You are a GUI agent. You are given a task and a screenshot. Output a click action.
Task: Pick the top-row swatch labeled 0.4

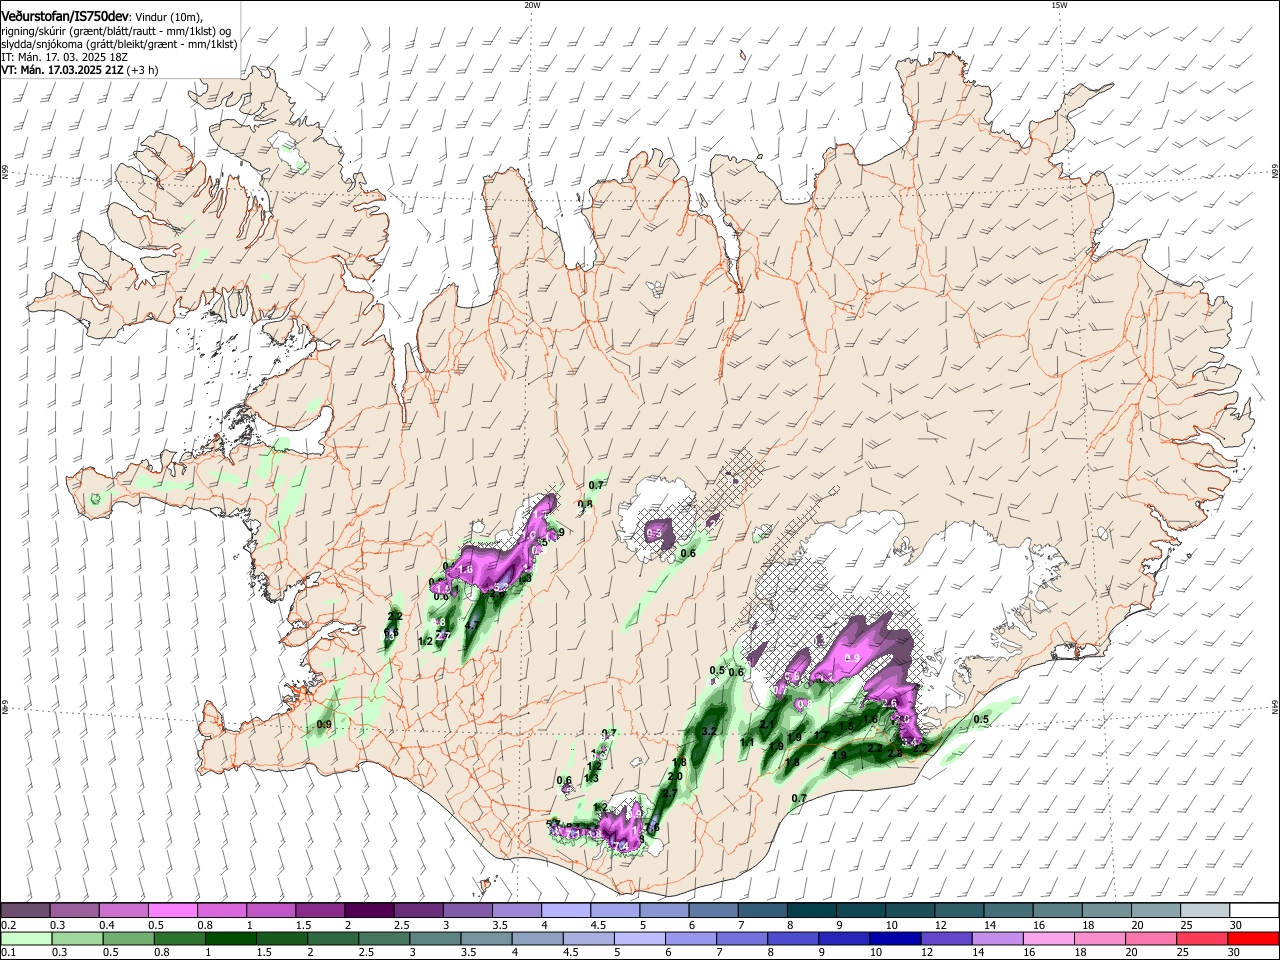pyautogui.click(x=123, y=911)
